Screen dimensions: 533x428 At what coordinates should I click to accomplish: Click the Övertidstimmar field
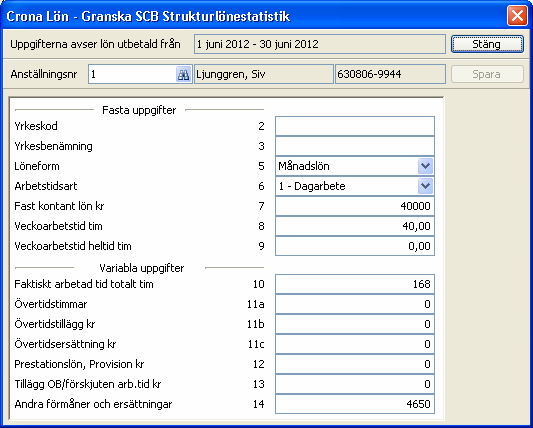(355, 304)
